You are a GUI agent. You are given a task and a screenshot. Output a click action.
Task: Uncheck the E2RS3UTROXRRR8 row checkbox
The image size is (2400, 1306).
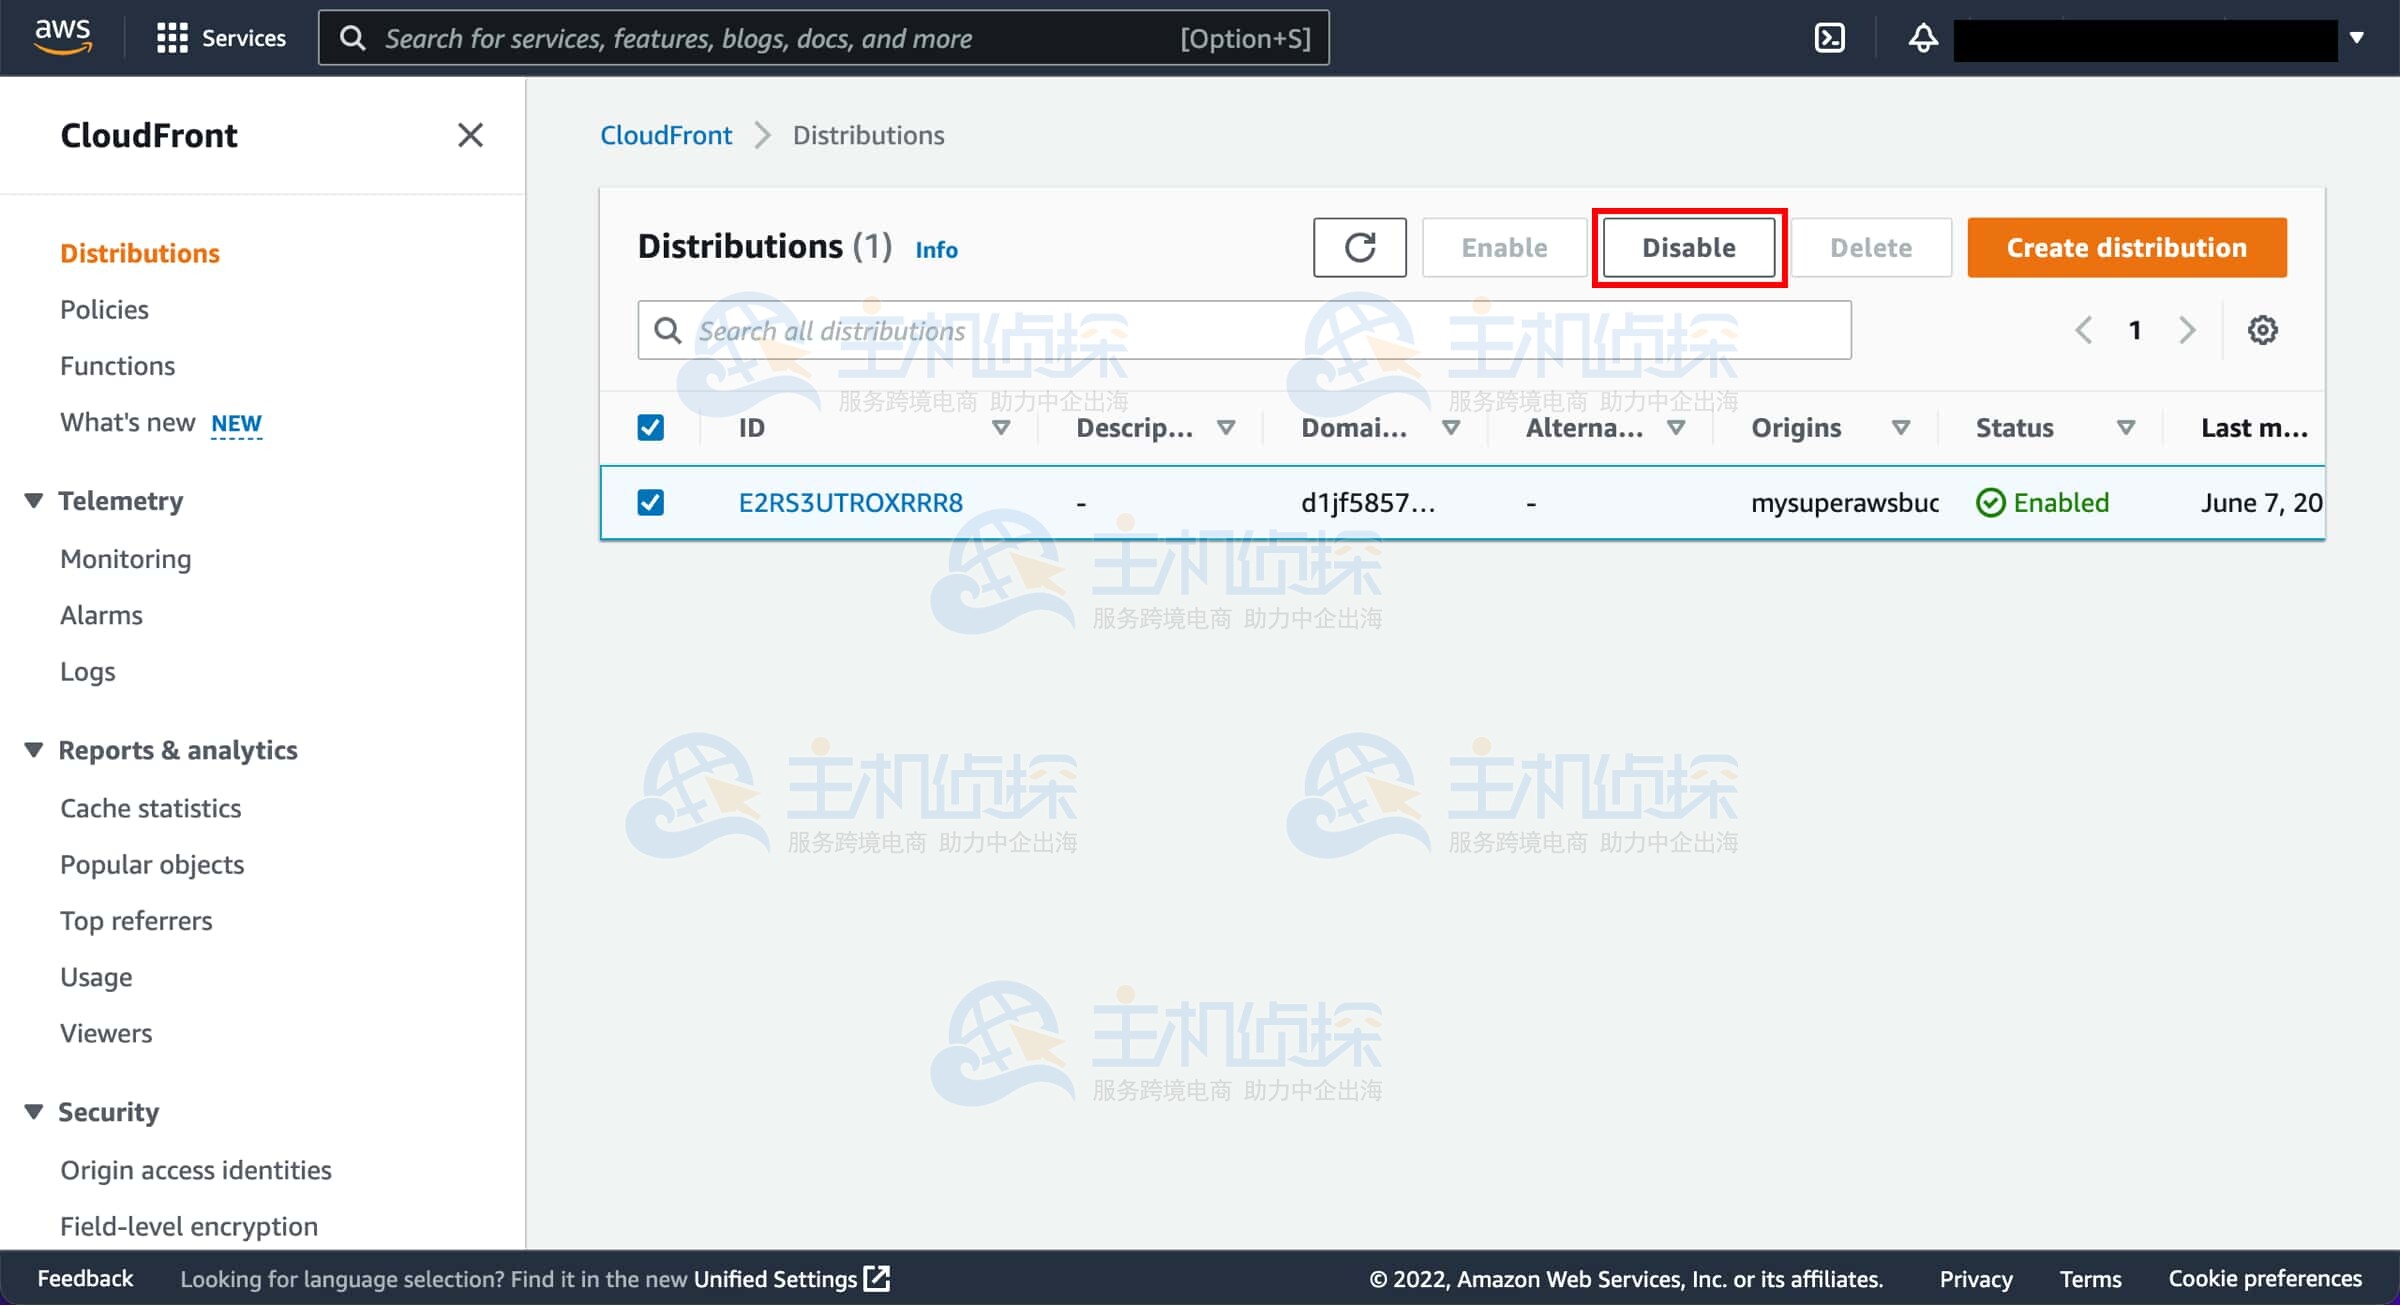[x=650, y=502]
